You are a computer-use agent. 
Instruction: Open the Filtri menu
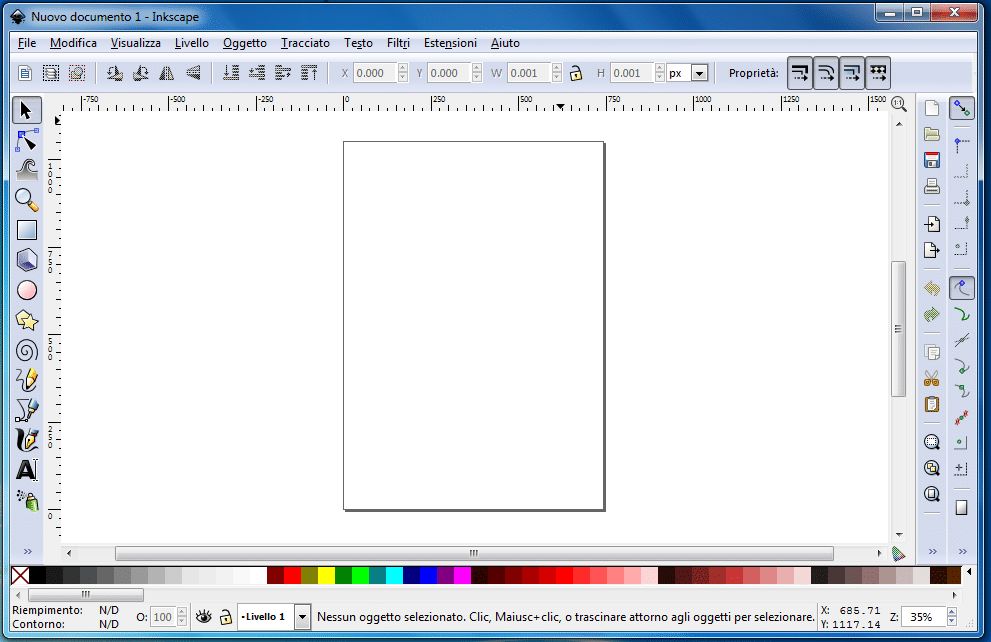click(x=398, y=43)
